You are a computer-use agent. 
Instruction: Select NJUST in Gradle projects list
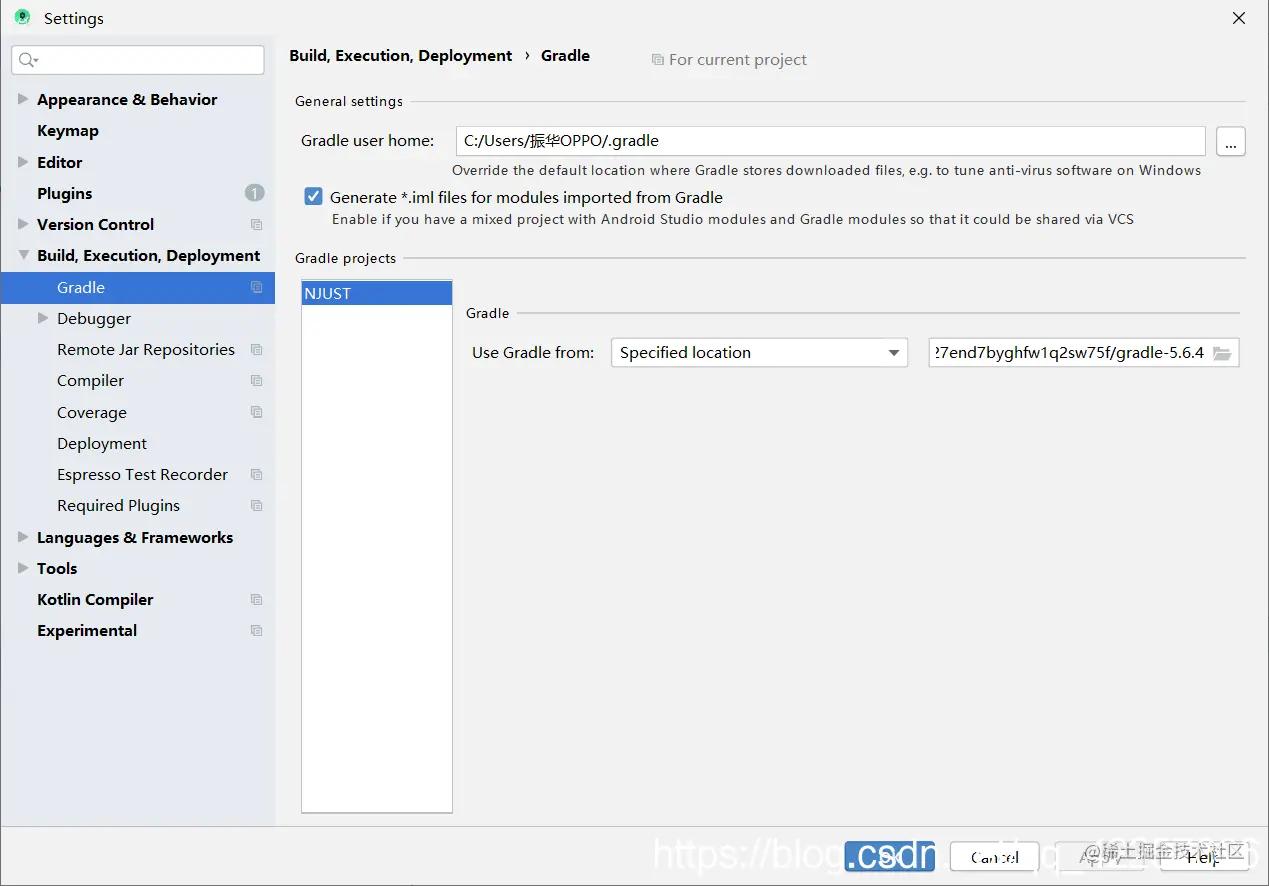(377, 294)
